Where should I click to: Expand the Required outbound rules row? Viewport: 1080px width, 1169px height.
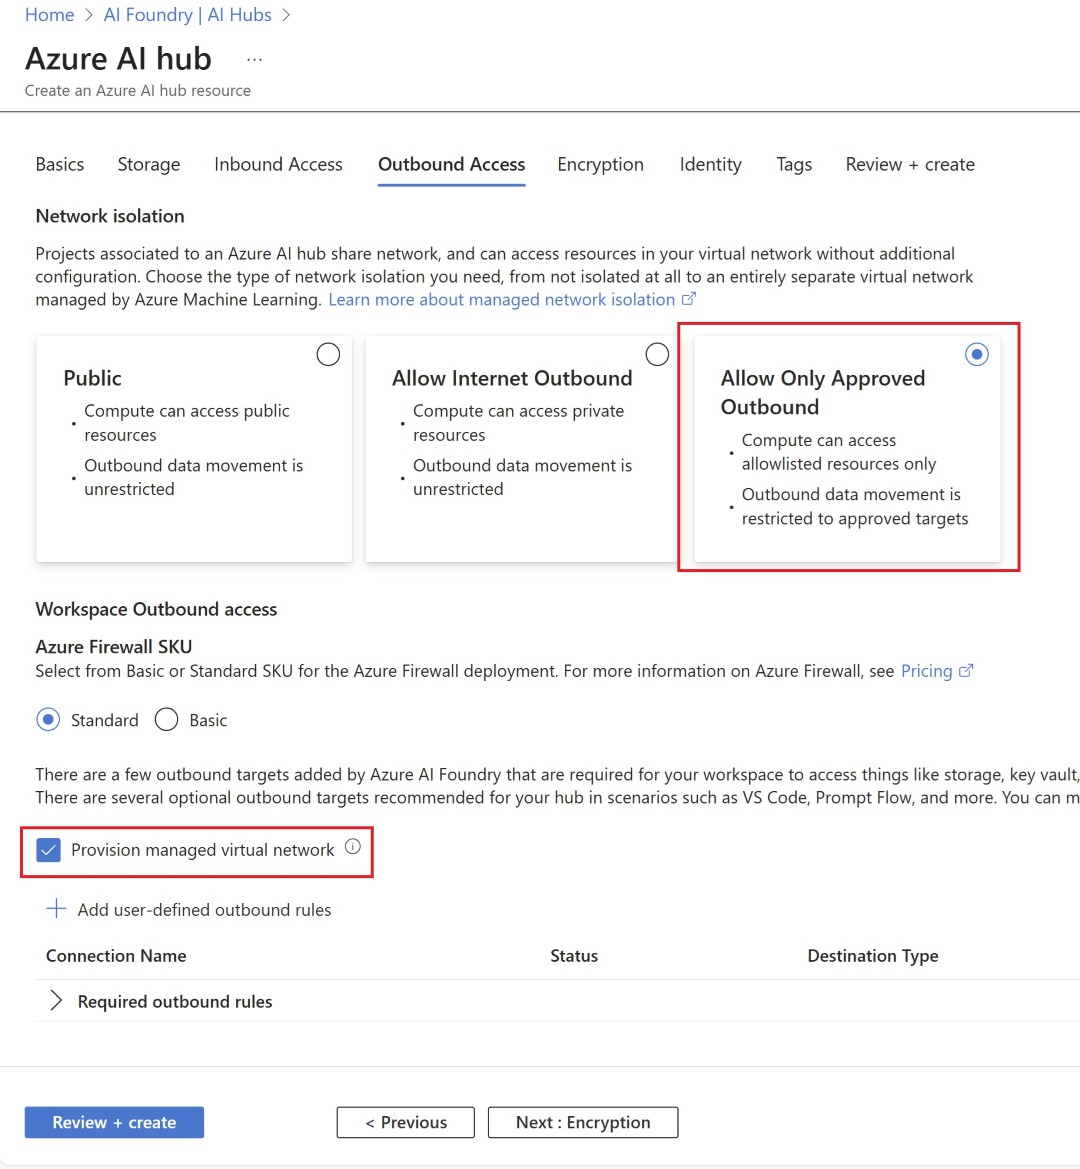(56, 1001)
